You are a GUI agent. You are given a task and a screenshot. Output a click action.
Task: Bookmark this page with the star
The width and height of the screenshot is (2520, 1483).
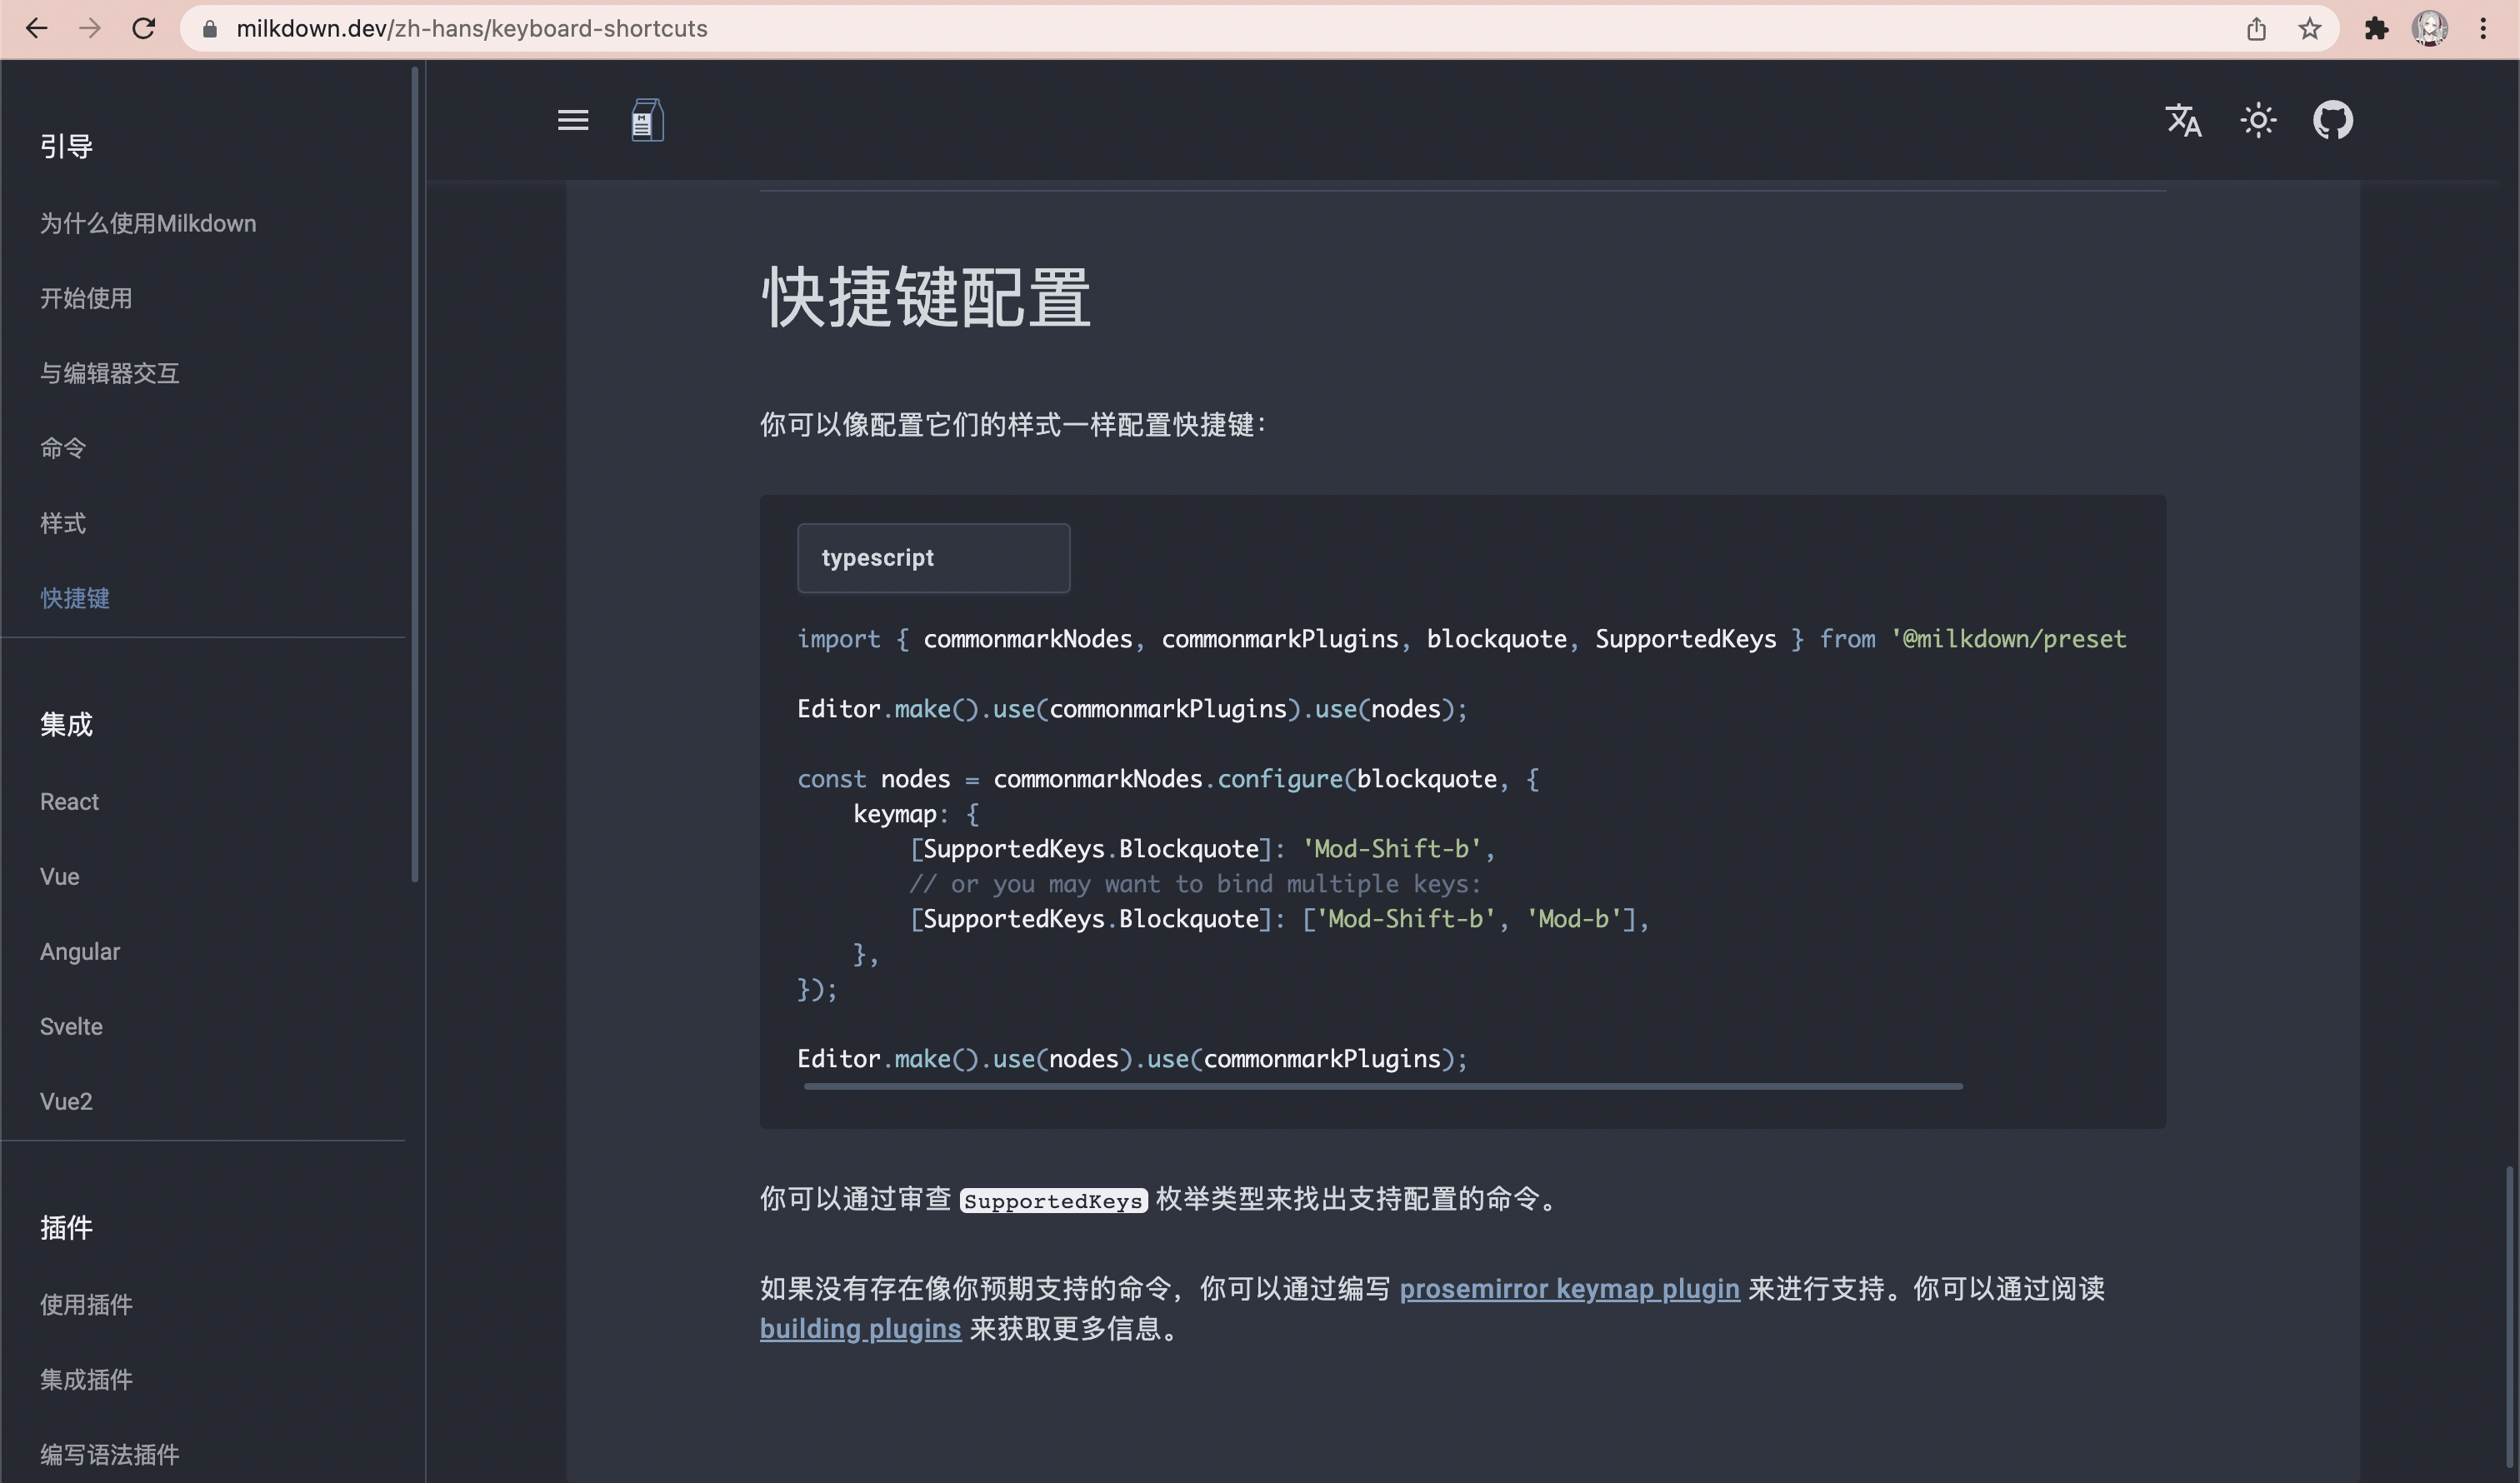(x=2310, y=28)
